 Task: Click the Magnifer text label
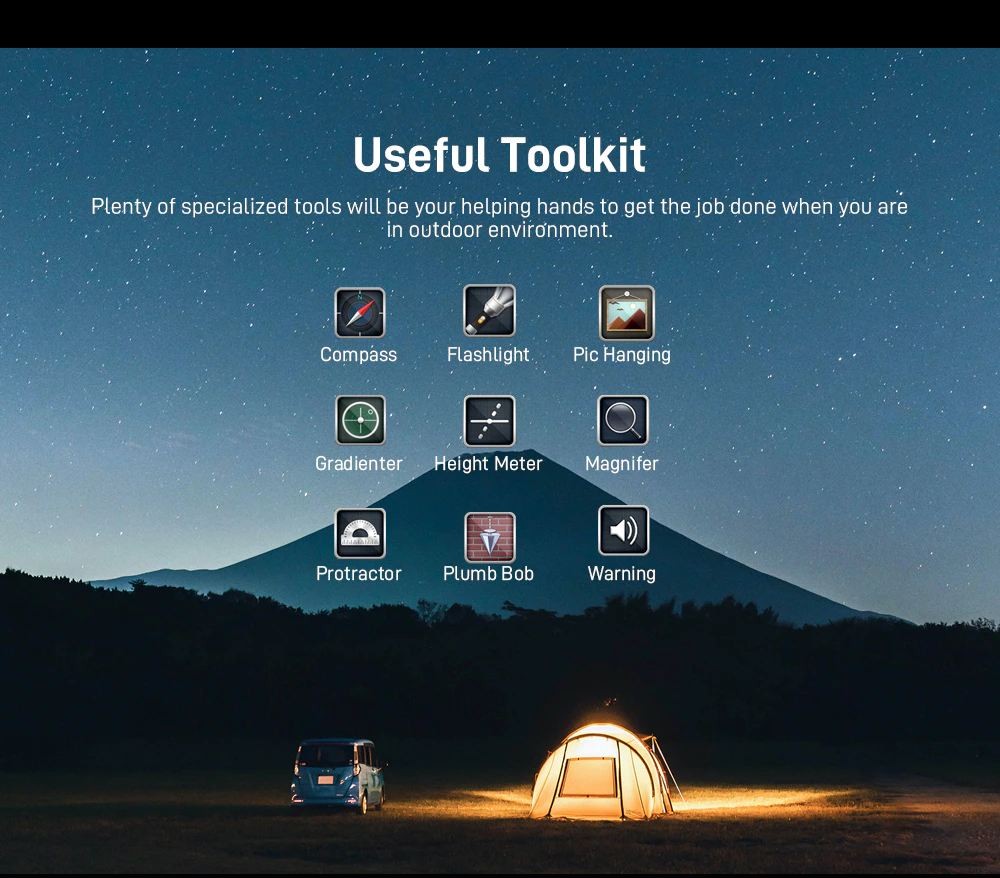[622, 464]
